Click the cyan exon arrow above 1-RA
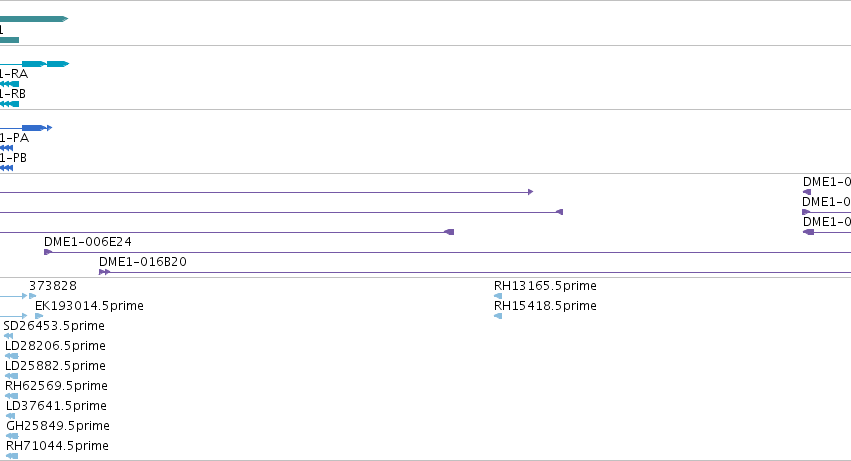 pos(34,64)
